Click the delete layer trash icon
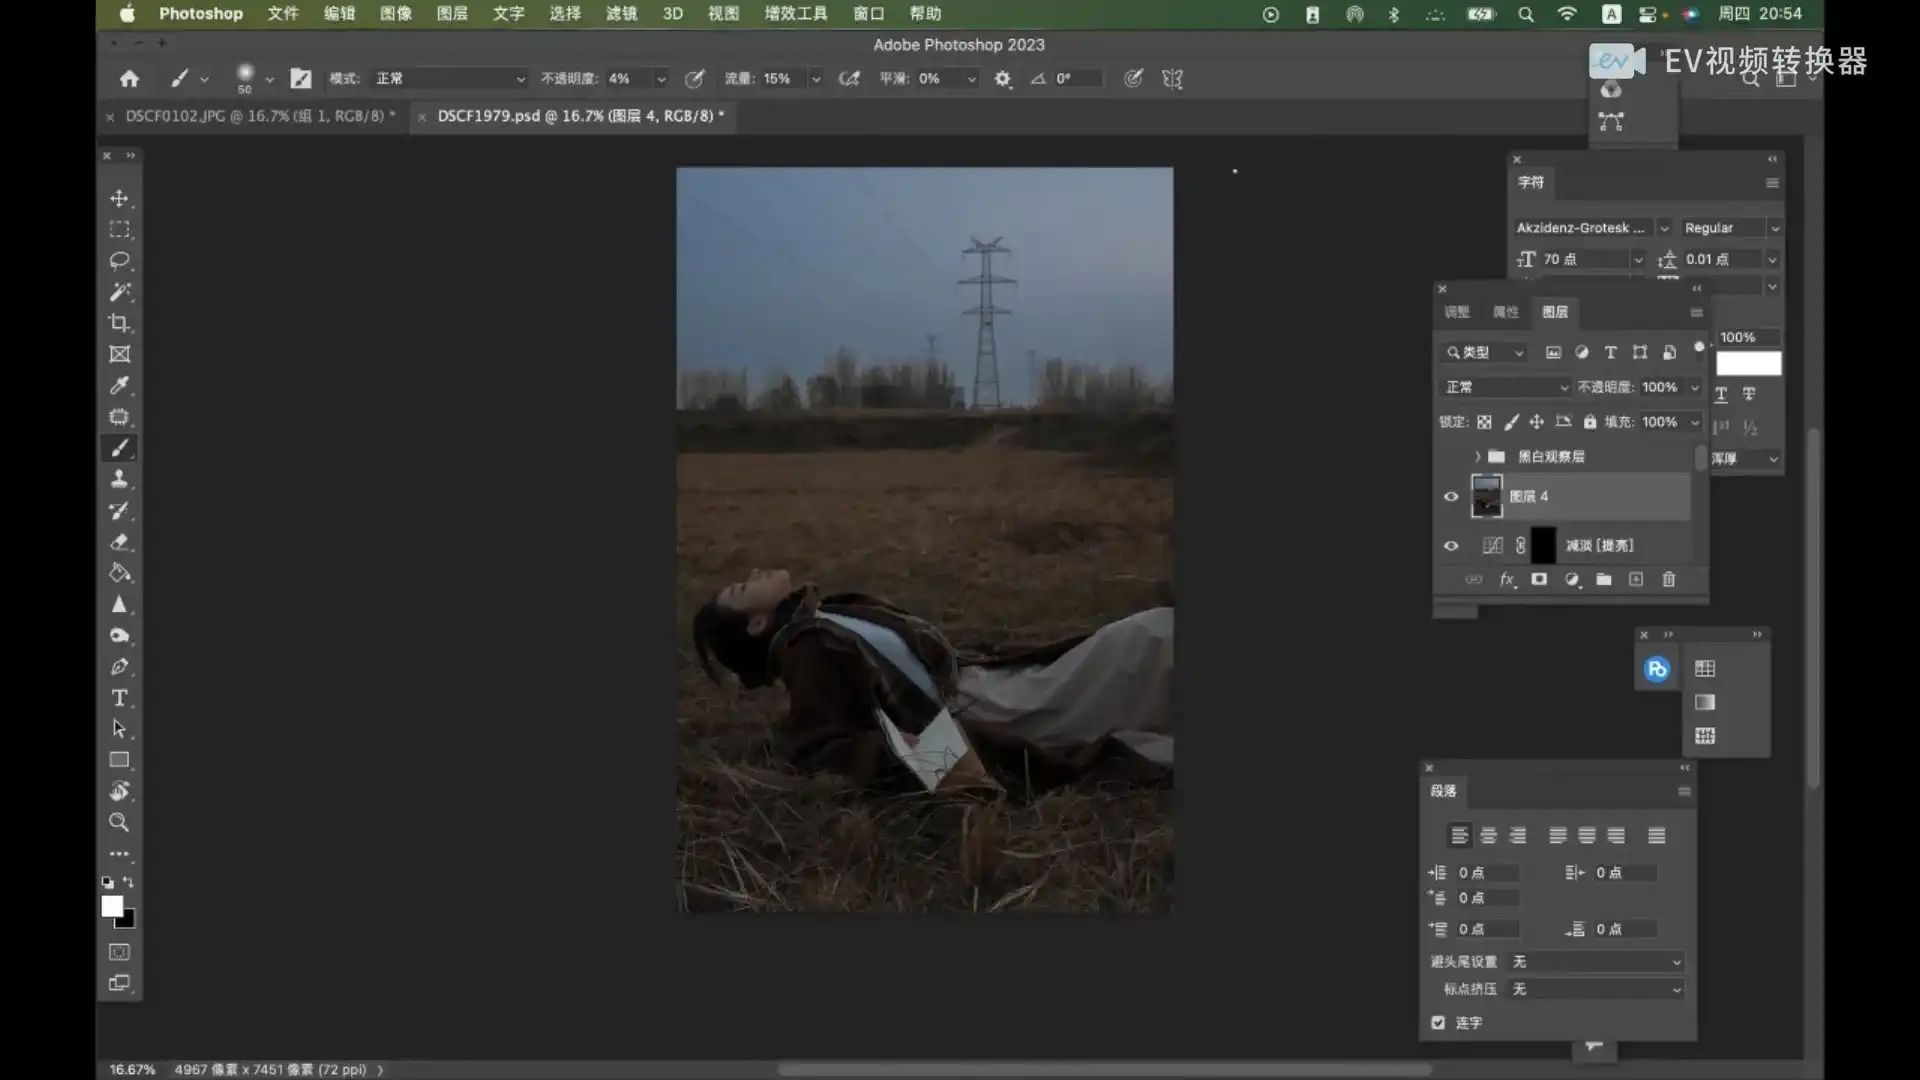 1668,579
